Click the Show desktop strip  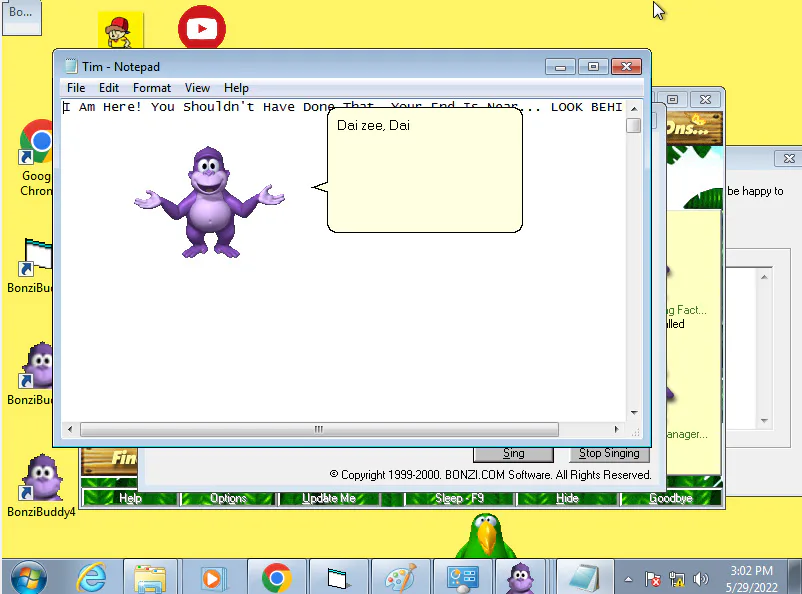[795, 577]
